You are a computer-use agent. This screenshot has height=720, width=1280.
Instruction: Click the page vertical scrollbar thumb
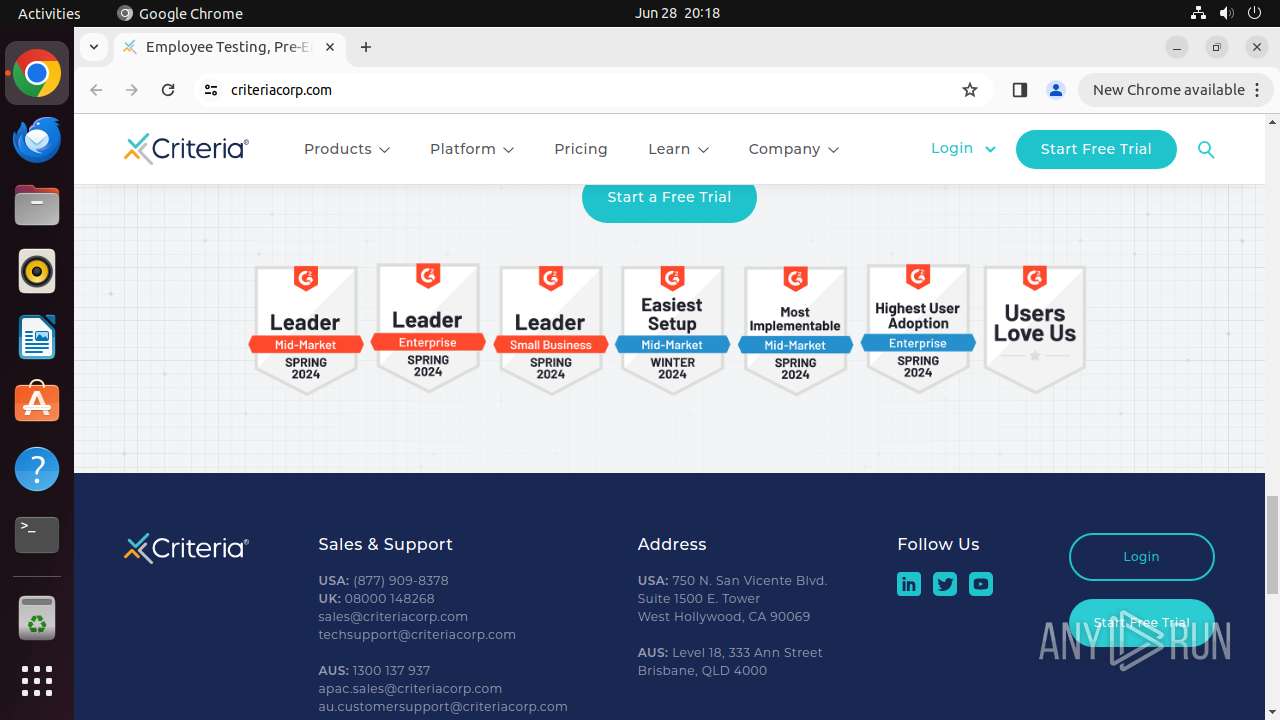click(1272, 545)
